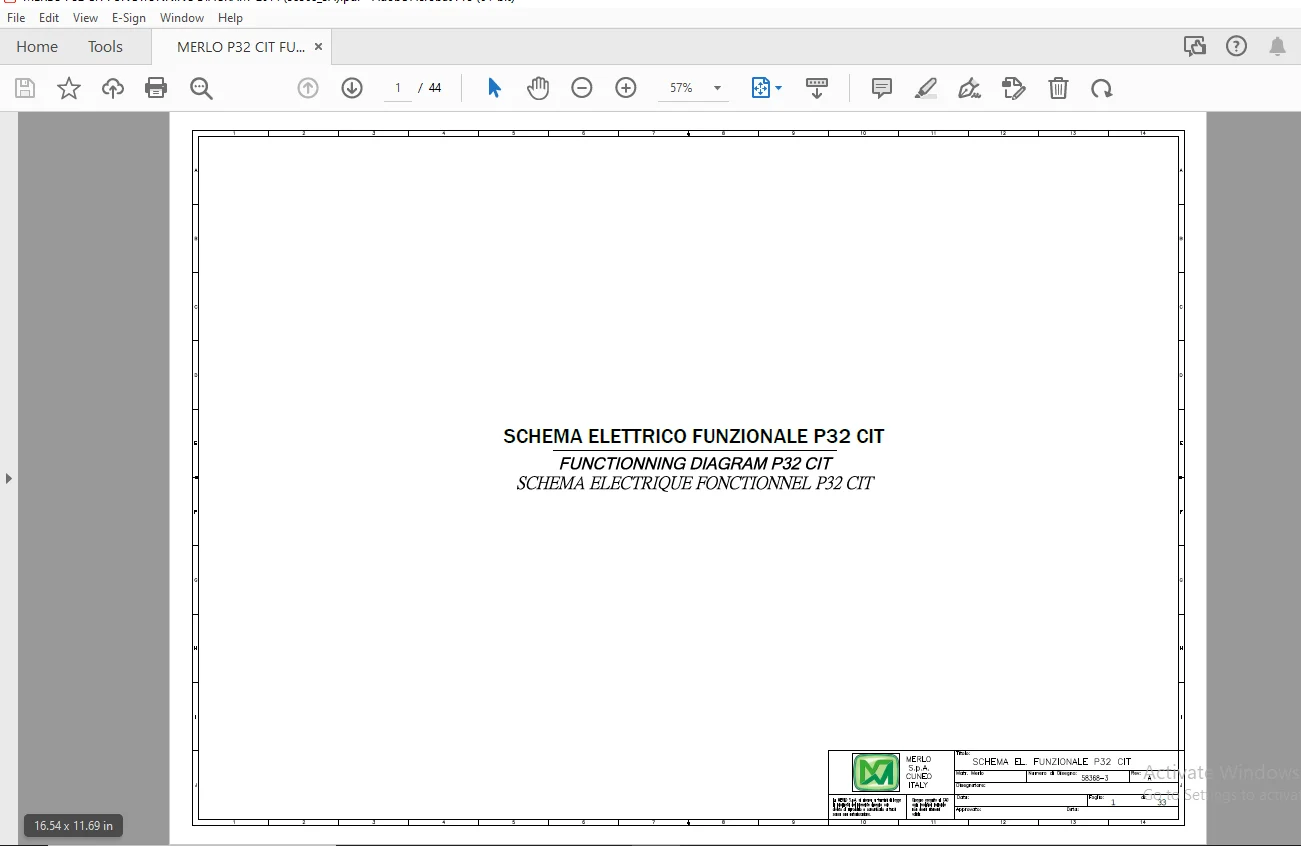Click title block text SCHEMA EL. FUNZIONALE P32 CIT
The height and width of the screenshot is (846, 1301).
coord(1051,762)
